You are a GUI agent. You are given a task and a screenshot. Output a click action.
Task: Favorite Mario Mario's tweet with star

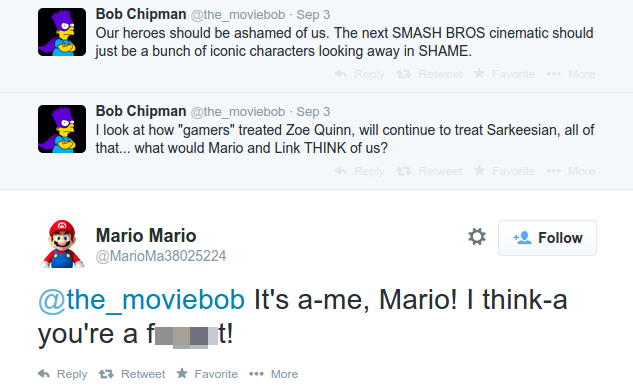[x=207, y=374]
